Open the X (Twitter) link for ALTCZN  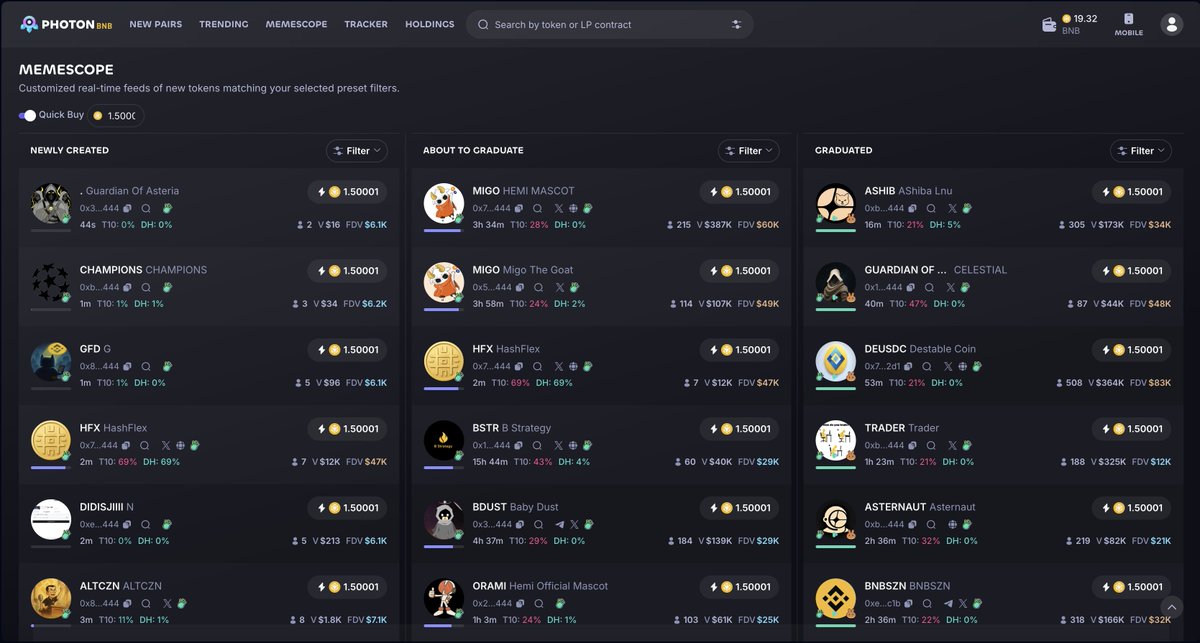point(166,604)
